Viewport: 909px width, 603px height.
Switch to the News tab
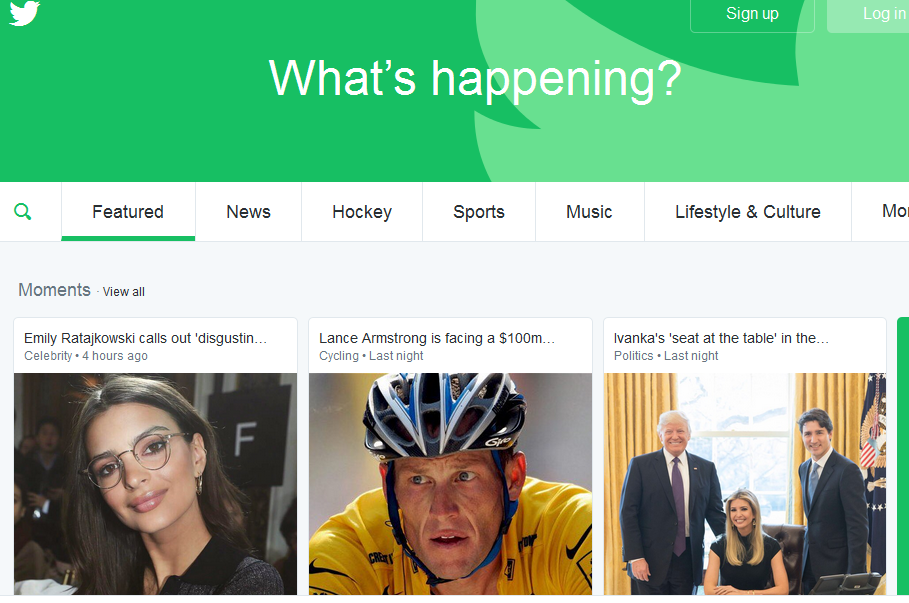tap(248, 212)
